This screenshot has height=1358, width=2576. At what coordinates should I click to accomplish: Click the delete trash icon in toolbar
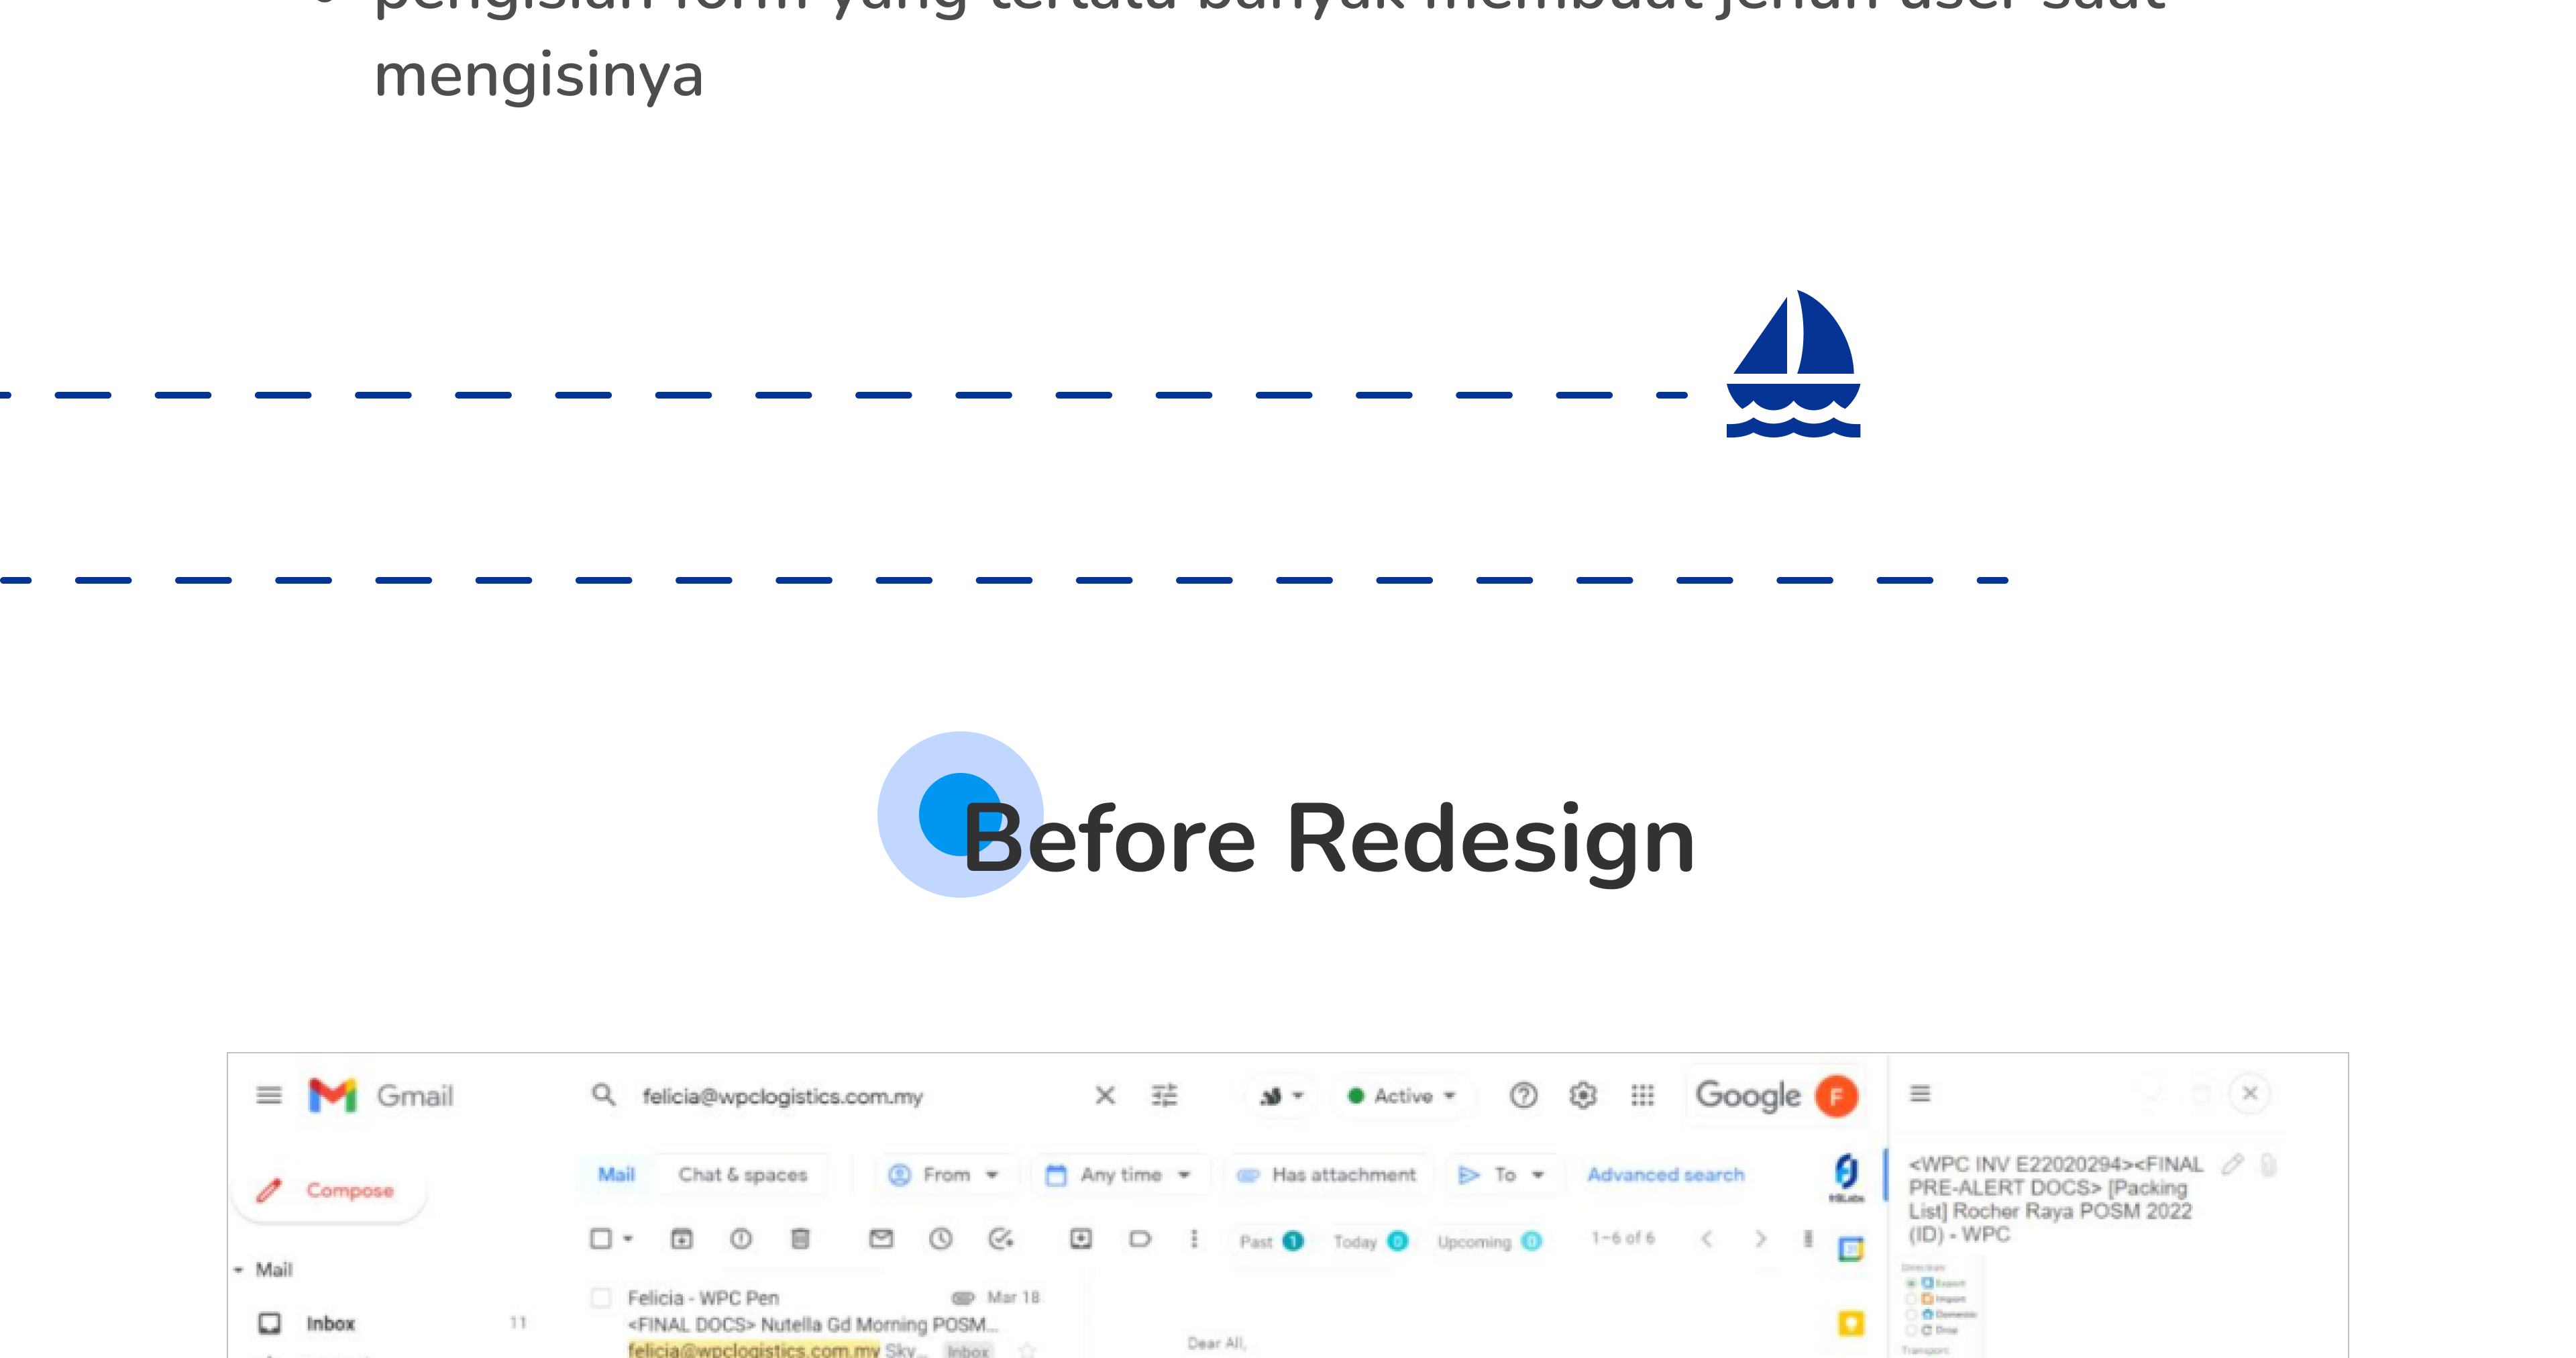[x=800, y=1240]
